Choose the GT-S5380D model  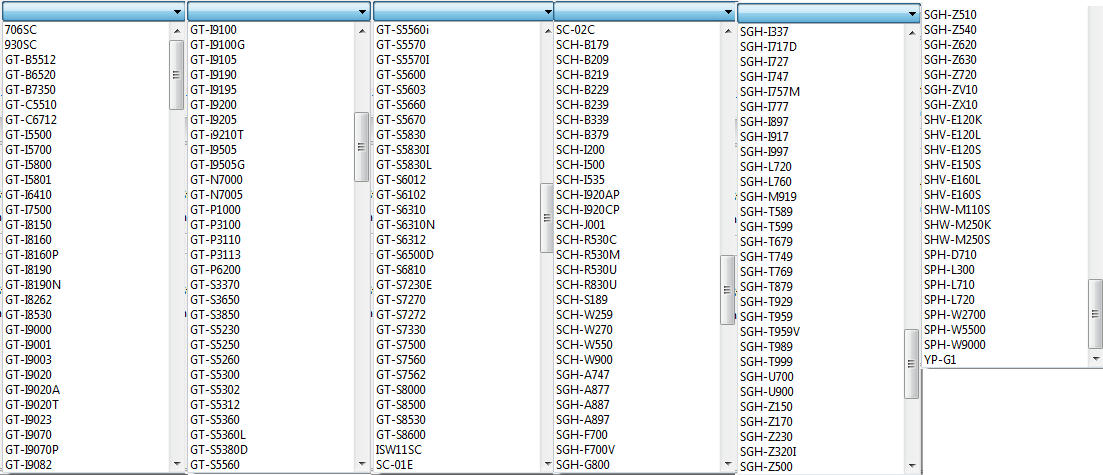(x=219, y=449)
